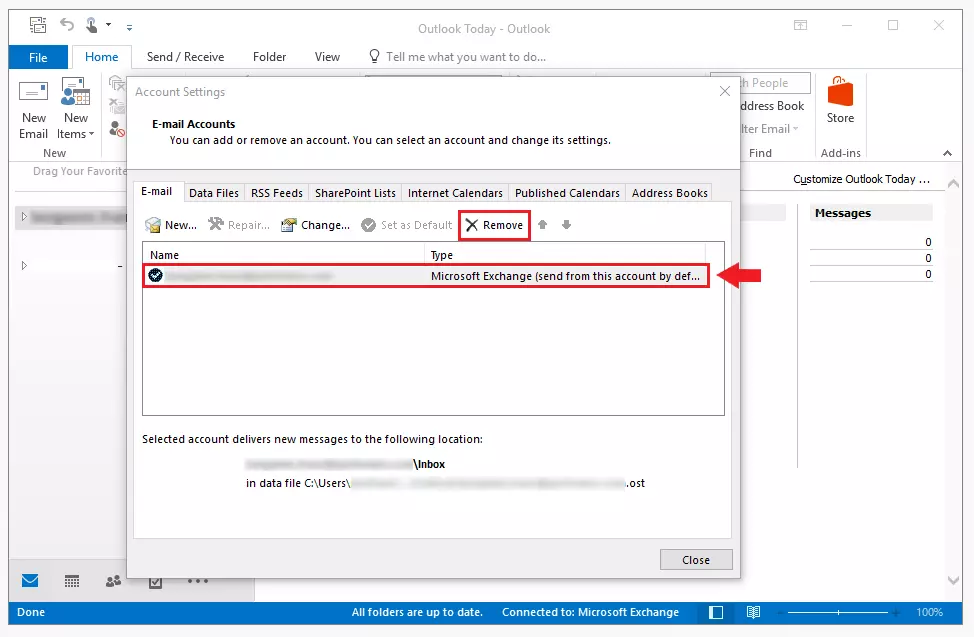Image resolution: width=974 pixels, height=637 pixels.
Task: Switch to the RSS Feeds tab
Action: click(276, 193)
